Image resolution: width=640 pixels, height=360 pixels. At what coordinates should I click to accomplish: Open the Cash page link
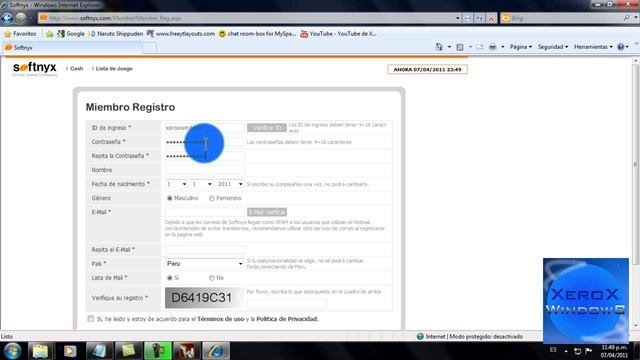pos(76,69)
